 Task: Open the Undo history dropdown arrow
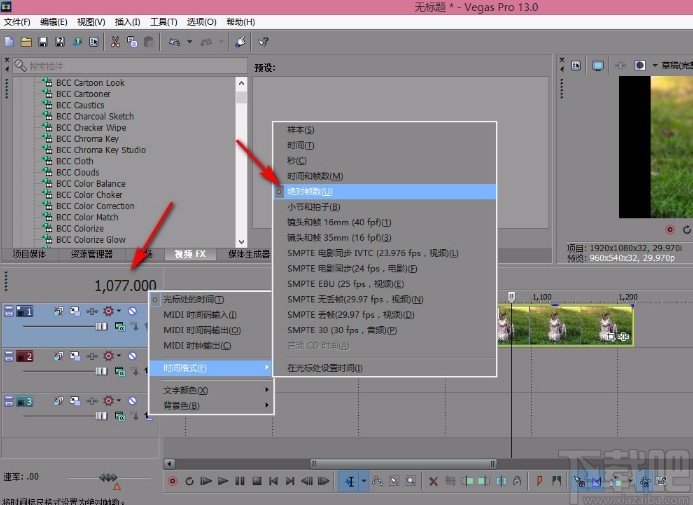point(189,42)
